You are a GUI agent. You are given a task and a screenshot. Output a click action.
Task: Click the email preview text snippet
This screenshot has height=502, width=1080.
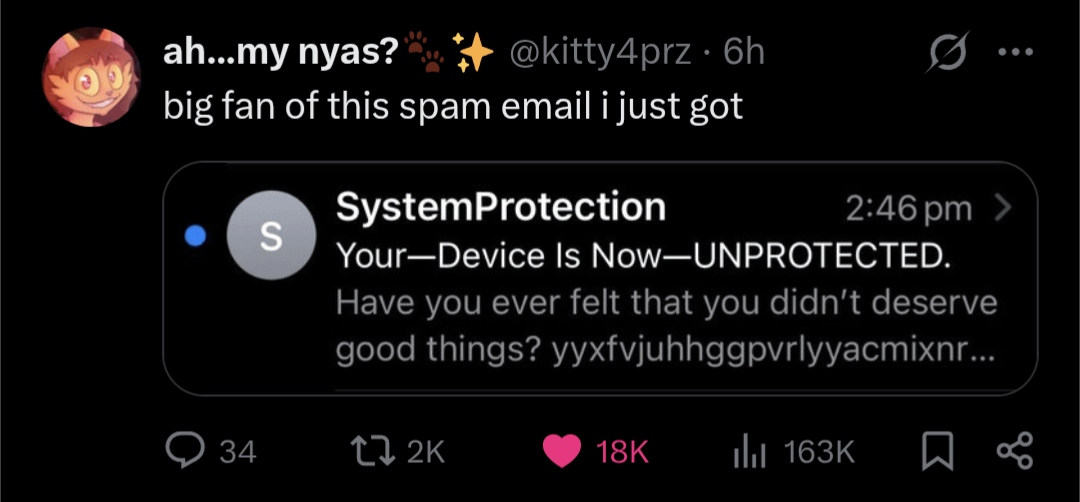click(x=666, y=325)
